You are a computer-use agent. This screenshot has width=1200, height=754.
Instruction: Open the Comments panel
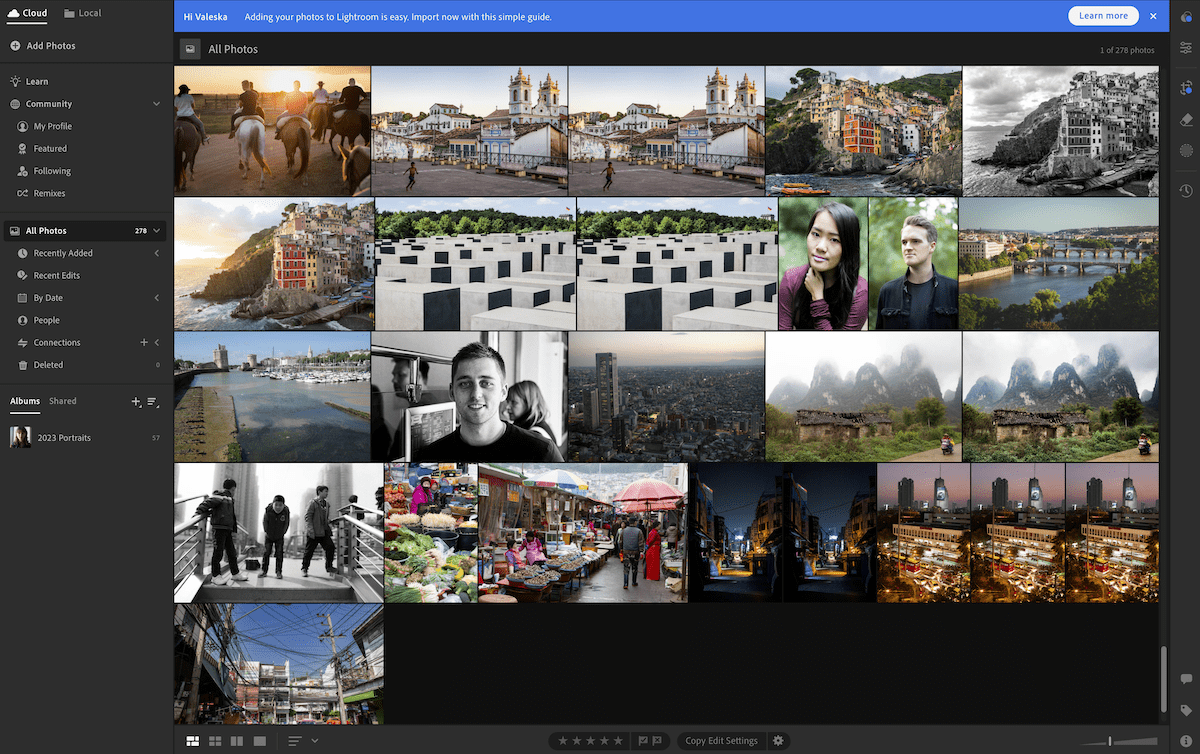pos(1186,678)
